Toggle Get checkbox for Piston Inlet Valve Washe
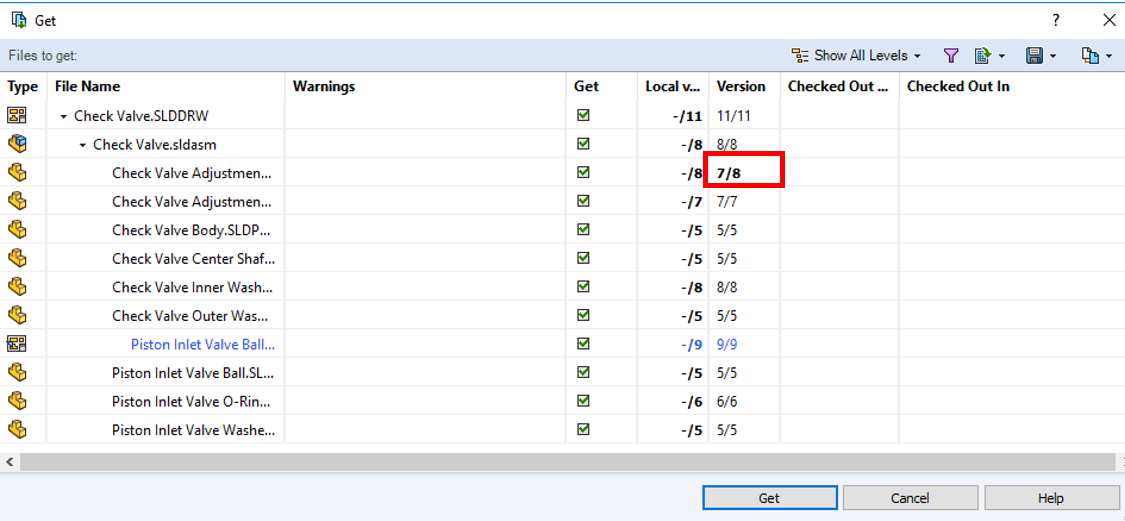 [583, 429]
